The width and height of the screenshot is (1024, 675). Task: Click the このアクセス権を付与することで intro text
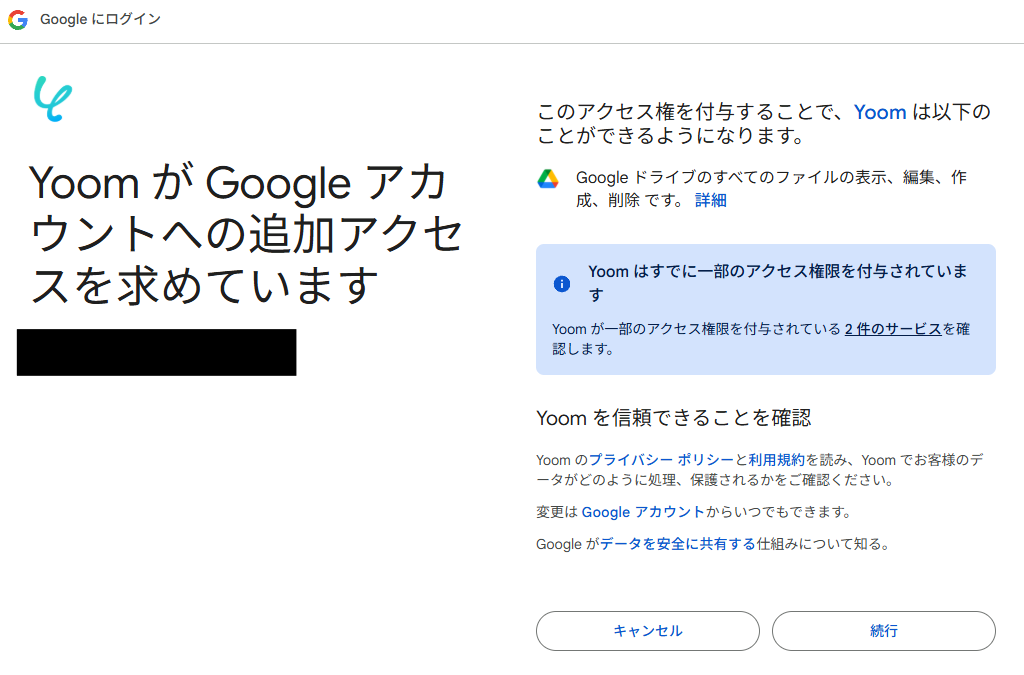690,112
